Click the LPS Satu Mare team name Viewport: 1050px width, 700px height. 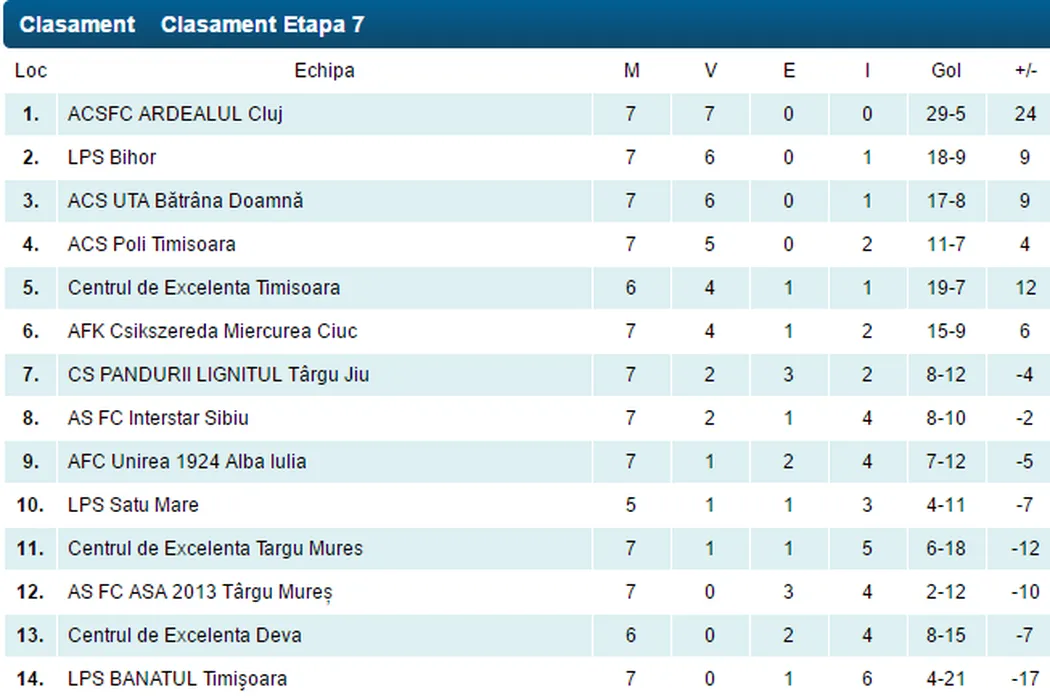[133, 505]
